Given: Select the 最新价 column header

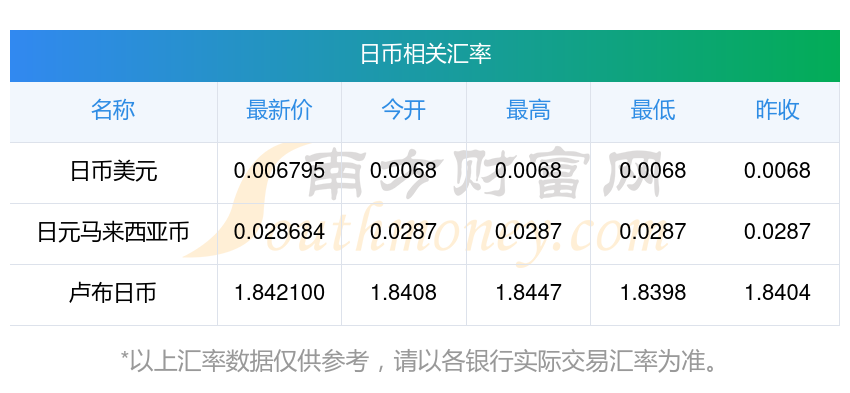Looking at the screenshot, I should pos(279,111).
